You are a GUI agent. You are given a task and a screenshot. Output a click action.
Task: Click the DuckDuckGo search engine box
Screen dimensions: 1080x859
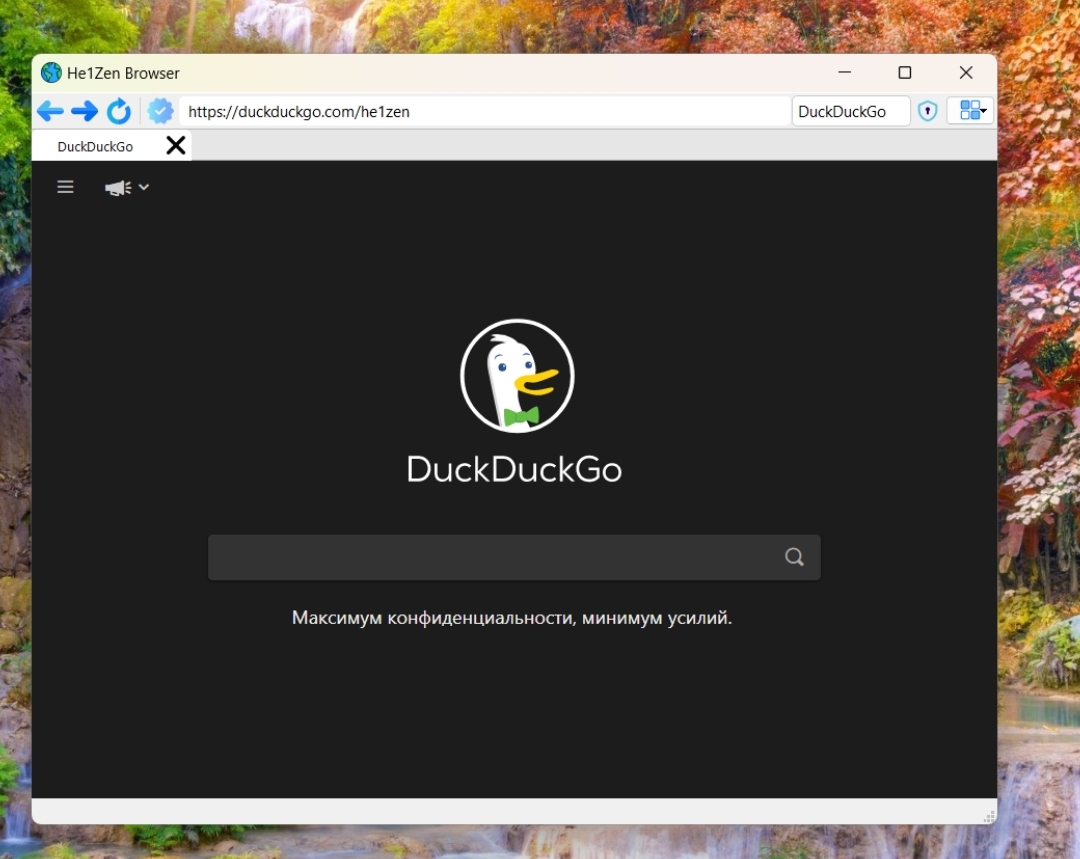(851, 112)
